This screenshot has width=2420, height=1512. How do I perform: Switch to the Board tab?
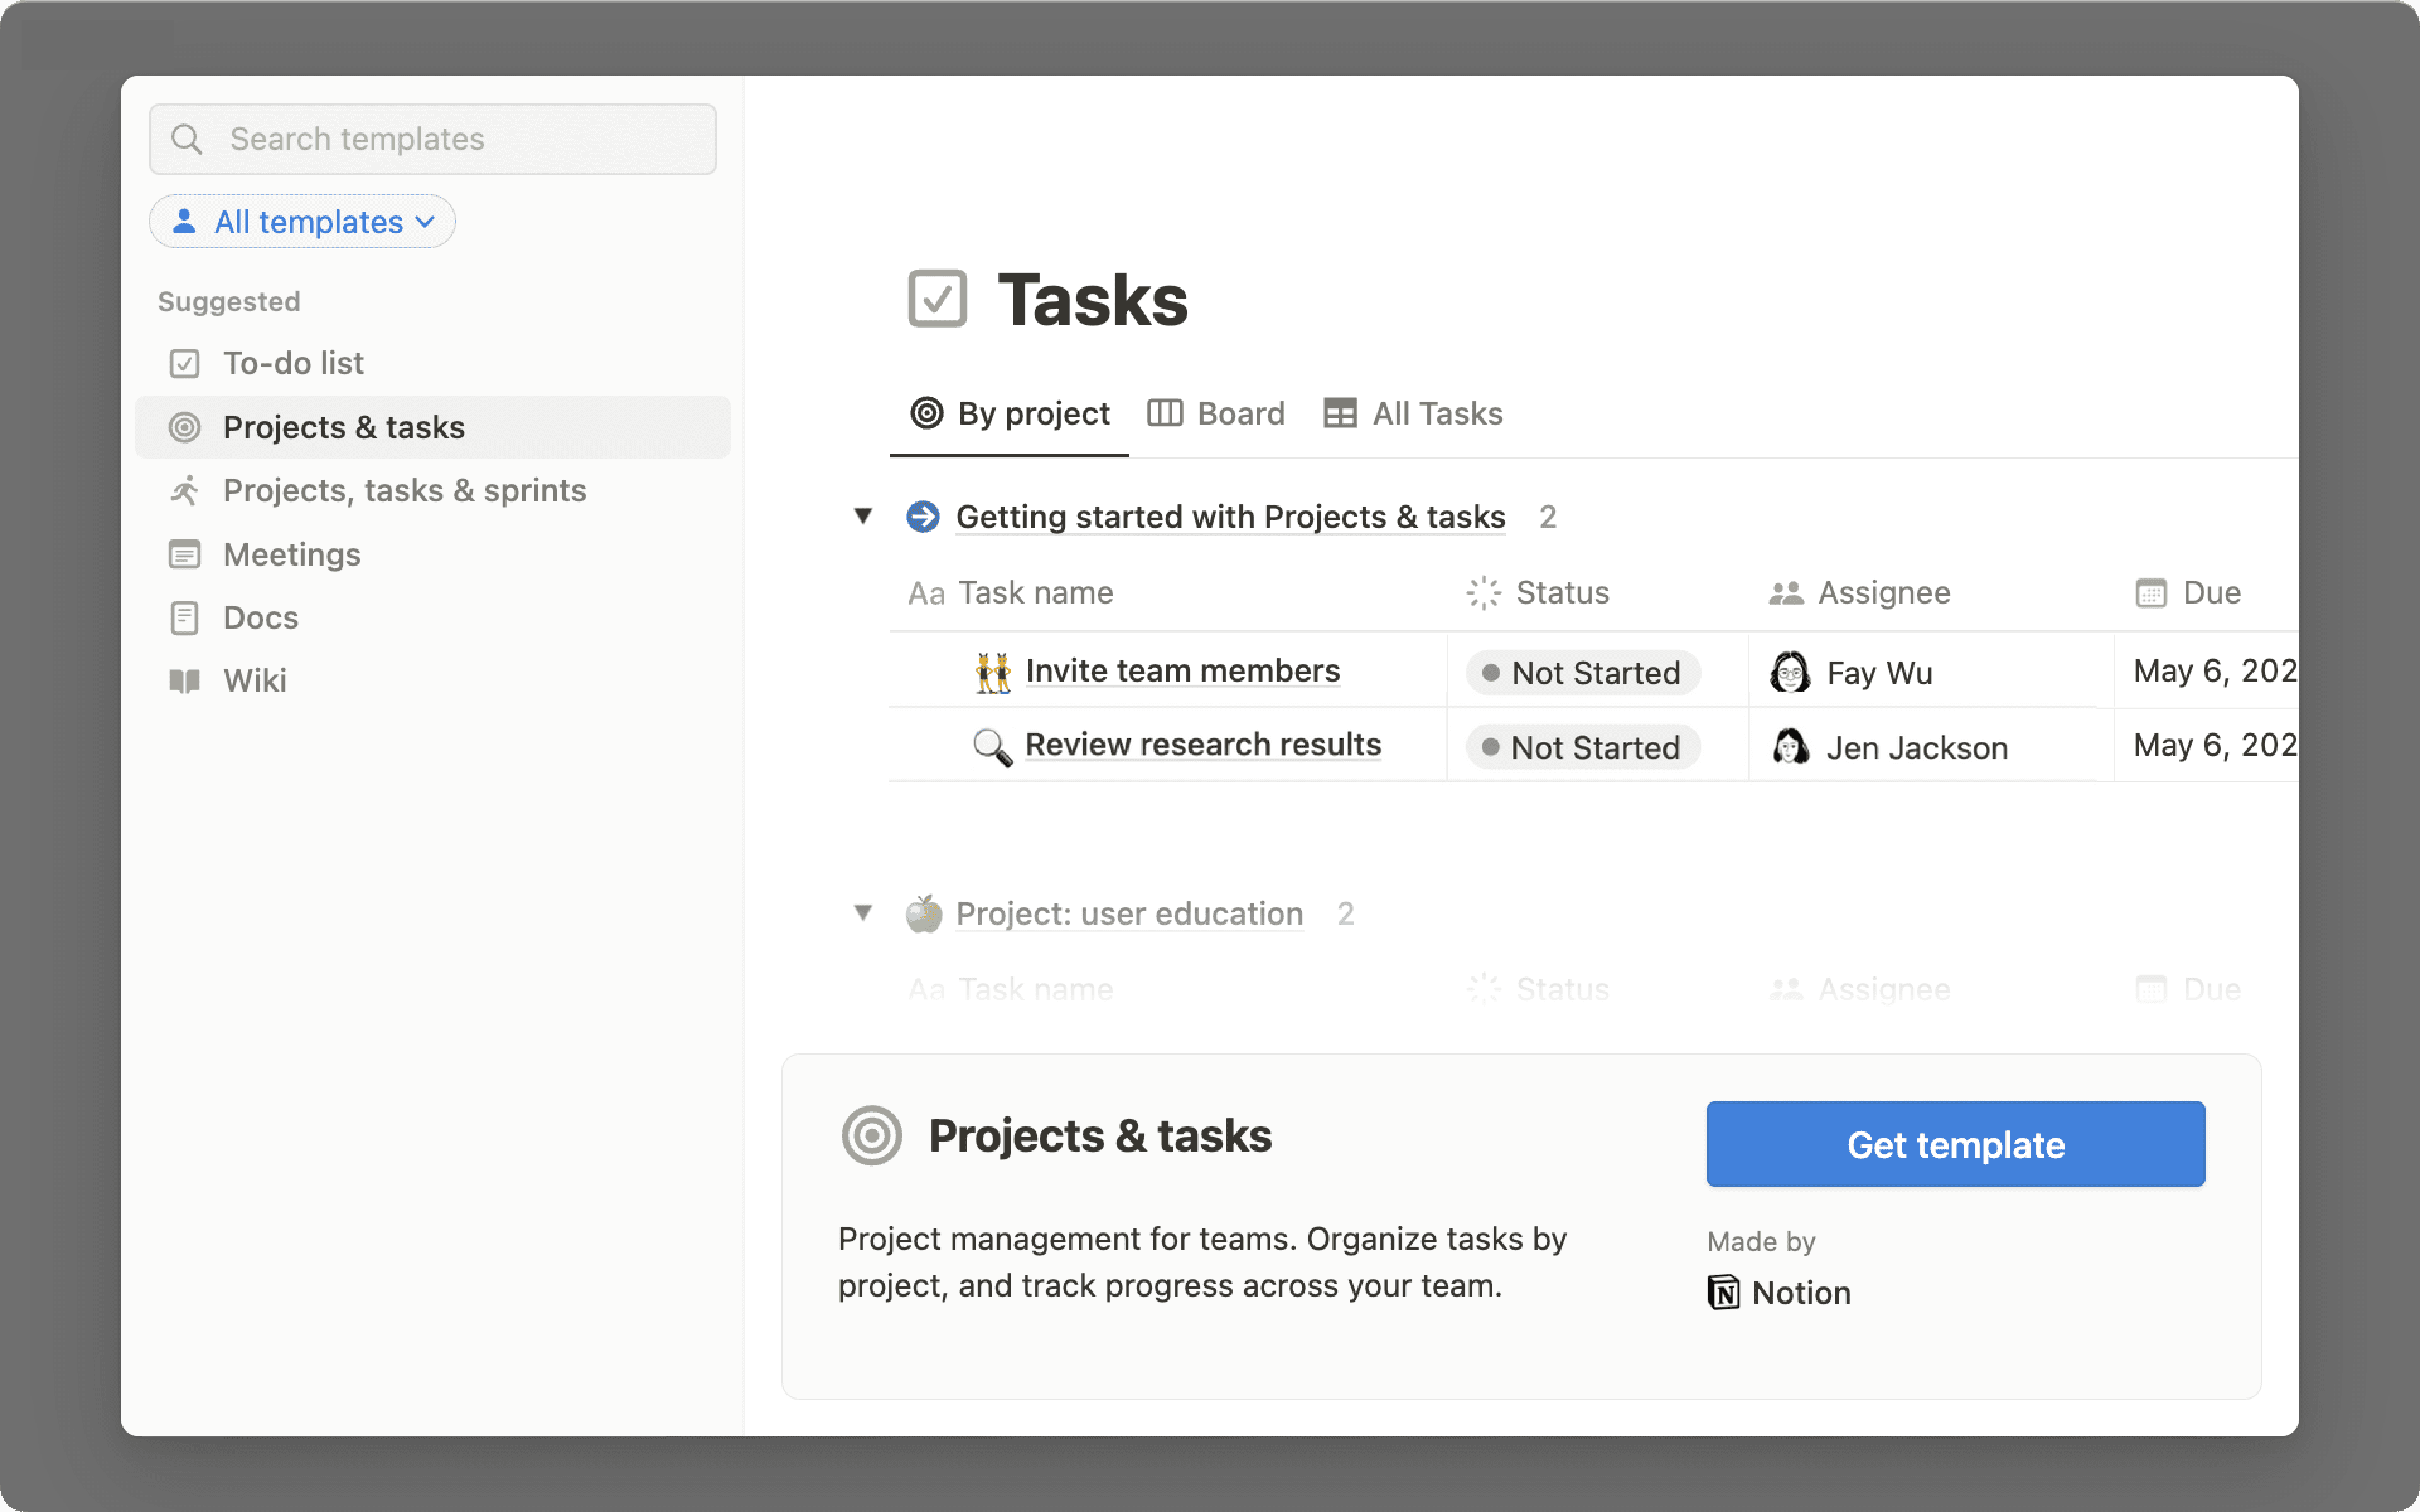(x=1240, y=413)
